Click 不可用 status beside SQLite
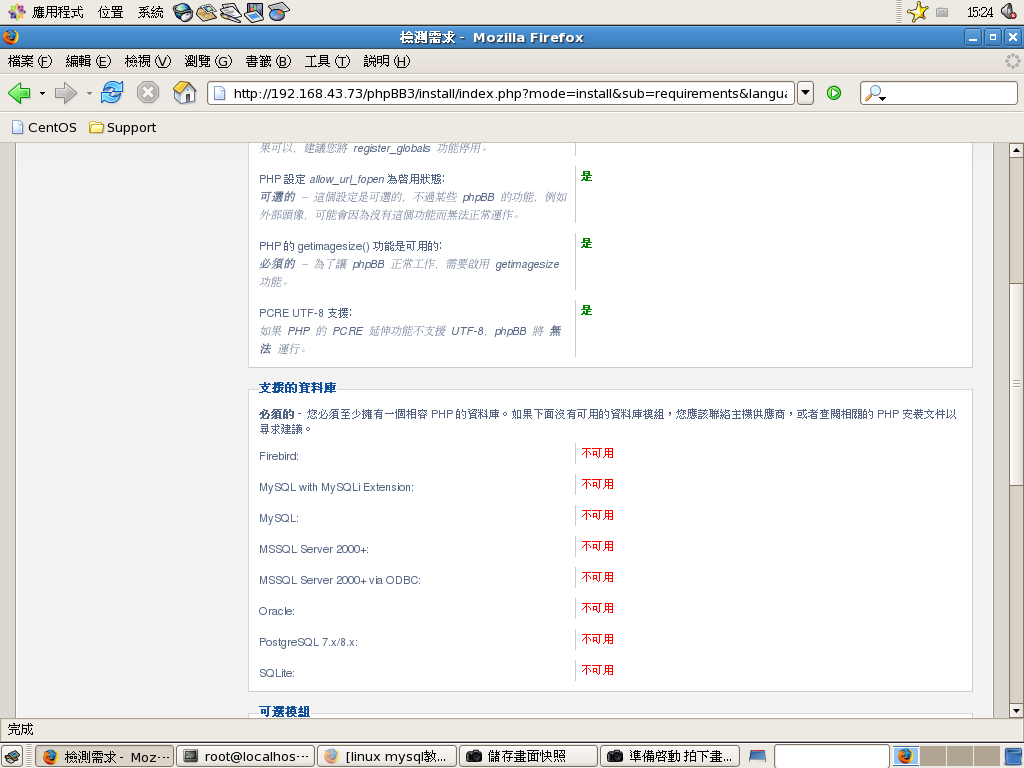The height and width of the screenshot is (768, 1024). pos(598,670)
